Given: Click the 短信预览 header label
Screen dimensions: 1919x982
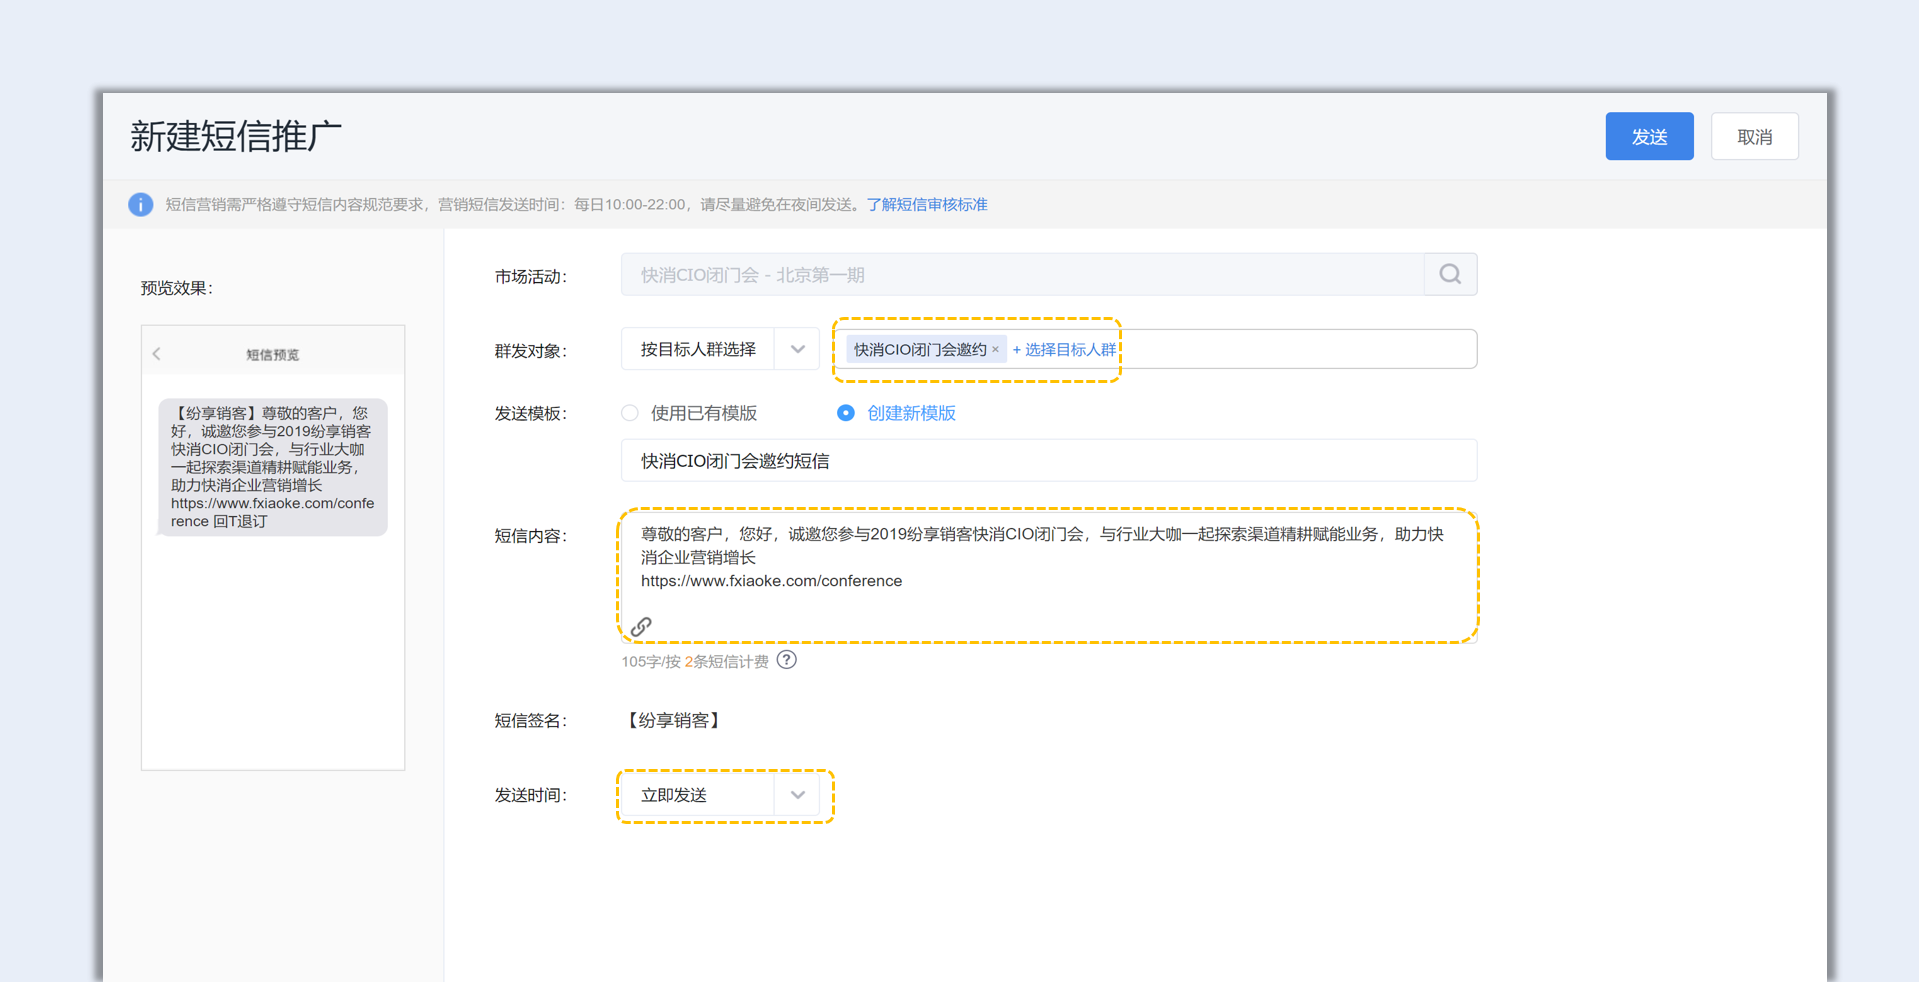Looking at the screenshot, I should pyautogui.click(x=273, y=354).
